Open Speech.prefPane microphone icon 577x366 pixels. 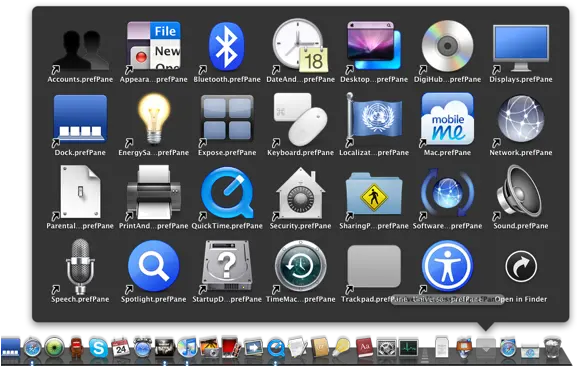[80, 266]
